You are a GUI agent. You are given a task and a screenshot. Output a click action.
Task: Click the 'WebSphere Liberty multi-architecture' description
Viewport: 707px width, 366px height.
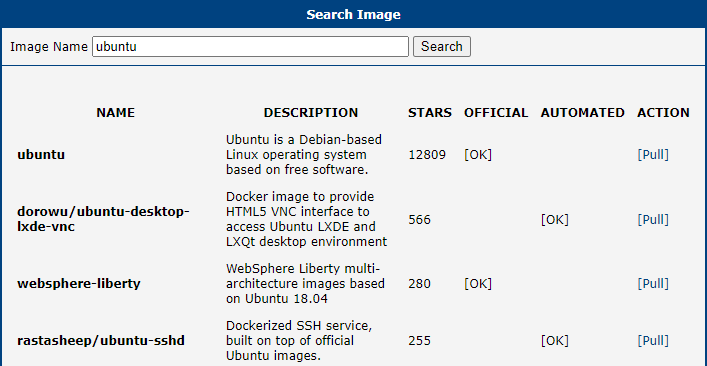click(305, 284)
